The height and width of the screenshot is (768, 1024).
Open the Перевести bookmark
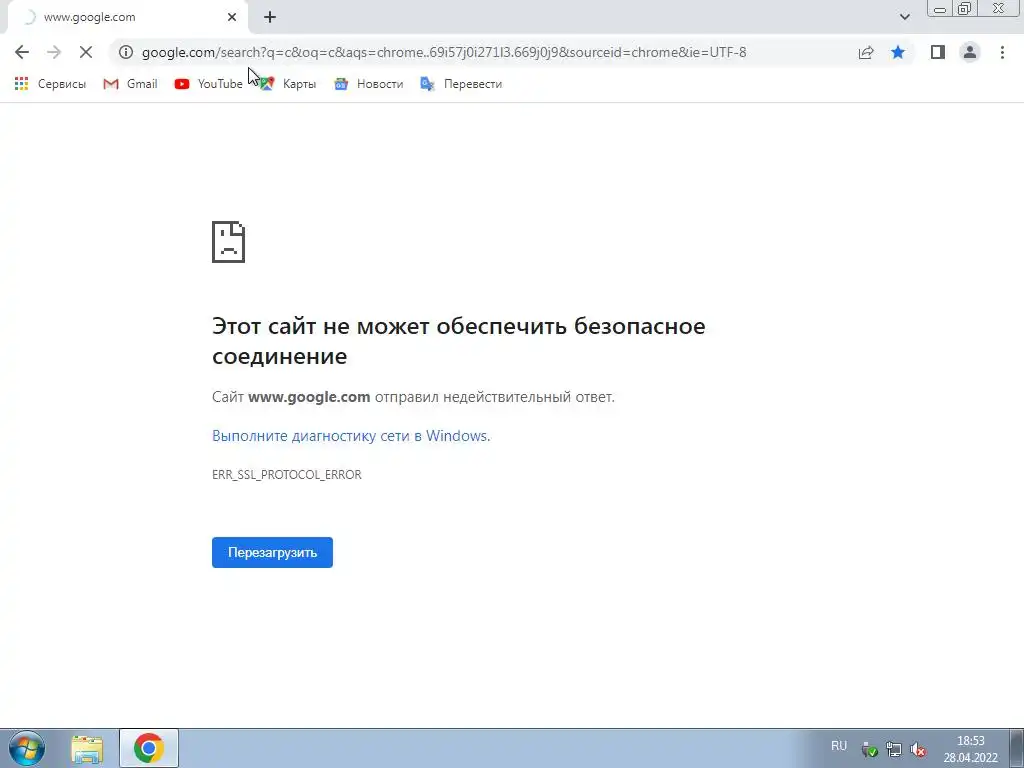461,84
